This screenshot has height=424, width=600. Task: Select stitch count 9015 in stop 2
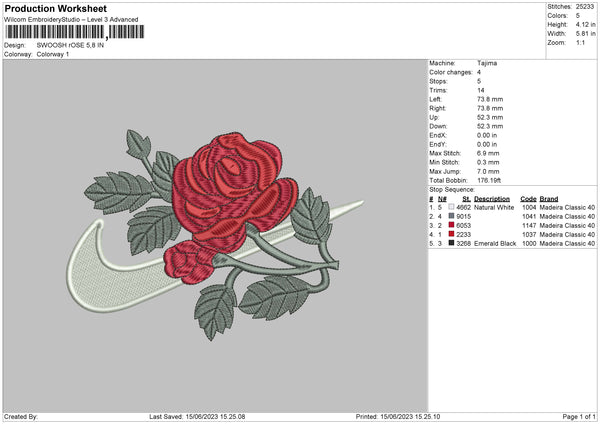tap(463, 217)
